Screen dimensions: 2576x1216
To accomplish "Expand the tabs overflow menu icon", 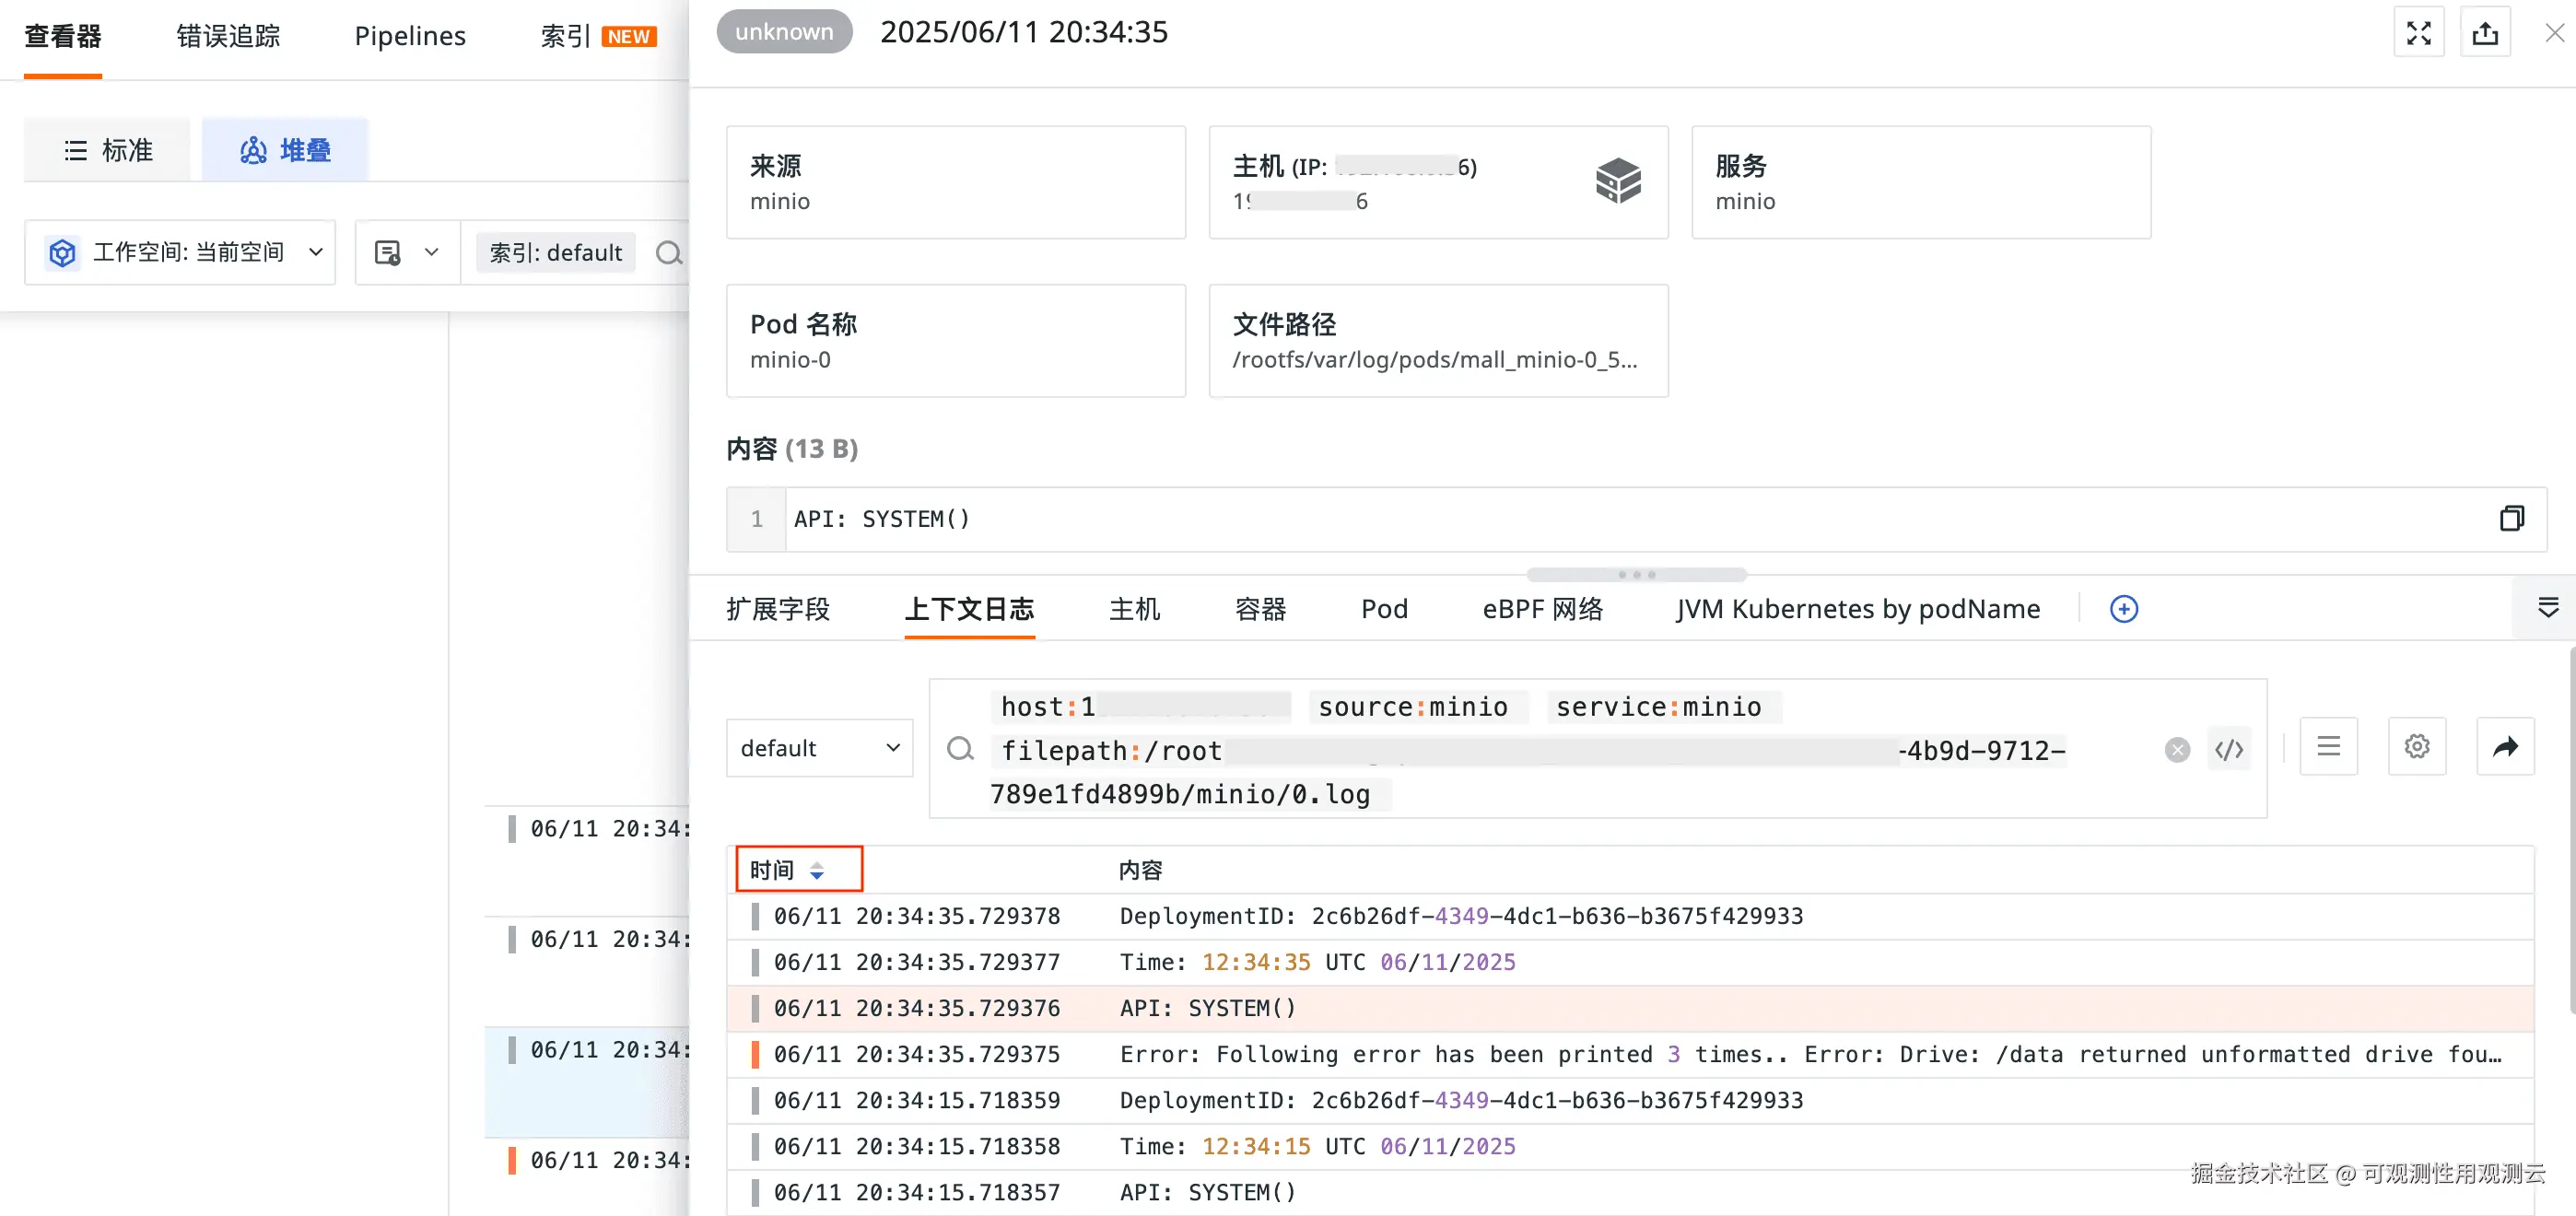I will click(2547, 607).
